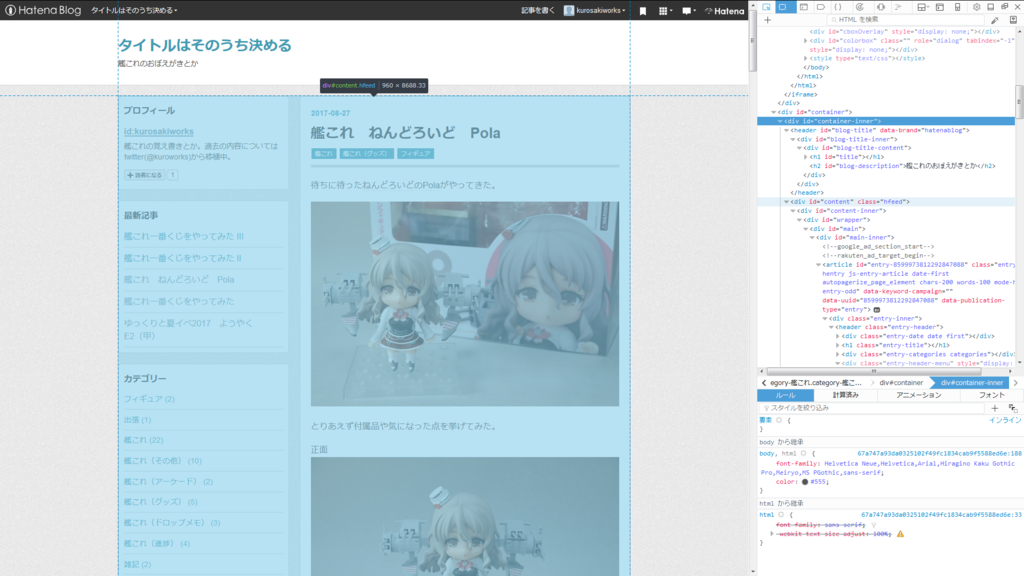Toggle the split console icon
1024x576 pixels.
[940, 7]
